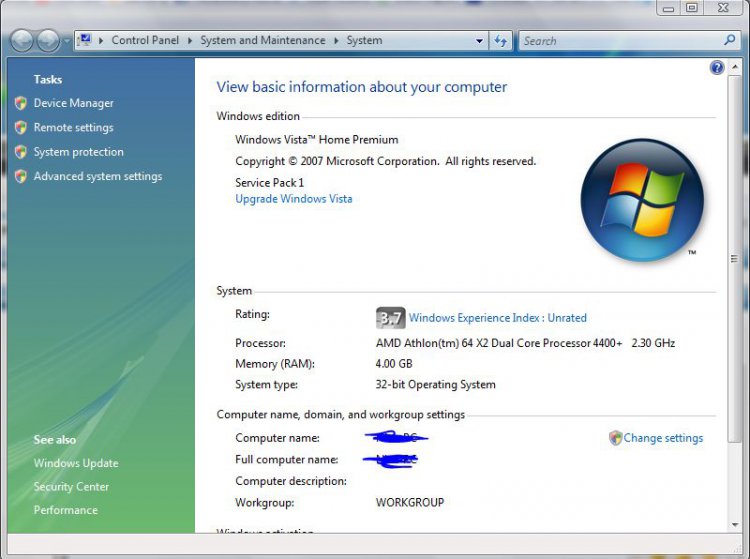Go forward with the Forward arrow button

(48, 41)
